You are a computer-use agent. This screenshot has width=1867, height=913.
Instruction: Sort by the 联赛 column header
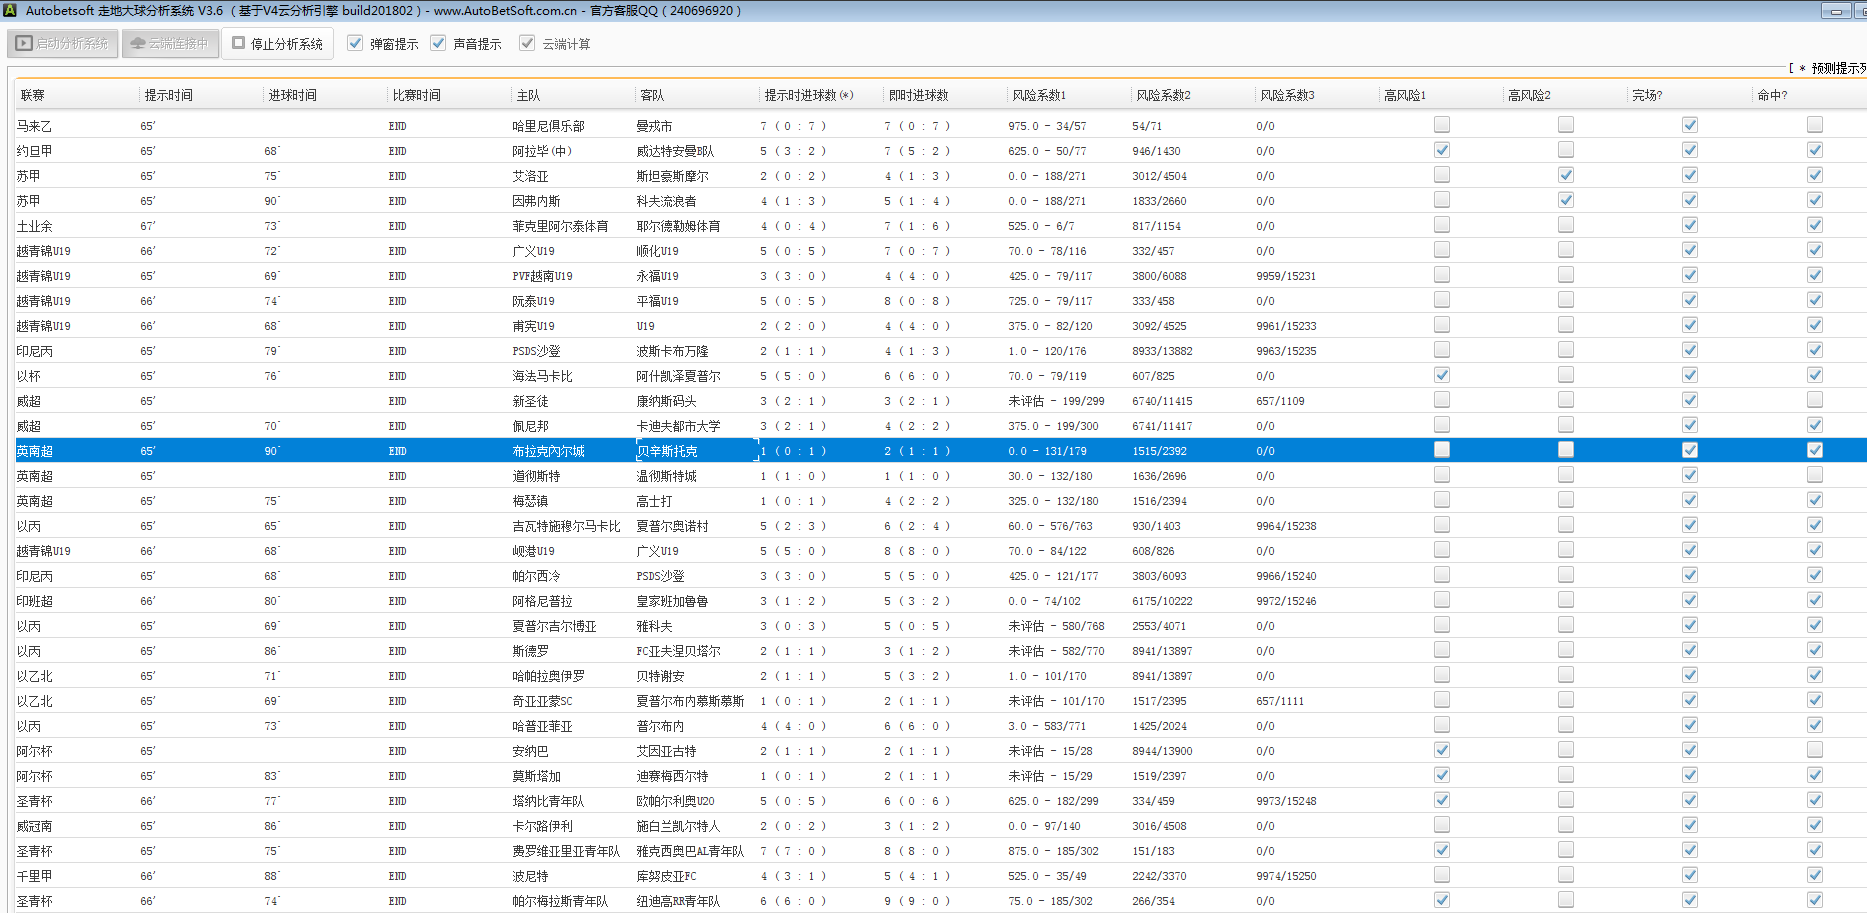33,95
